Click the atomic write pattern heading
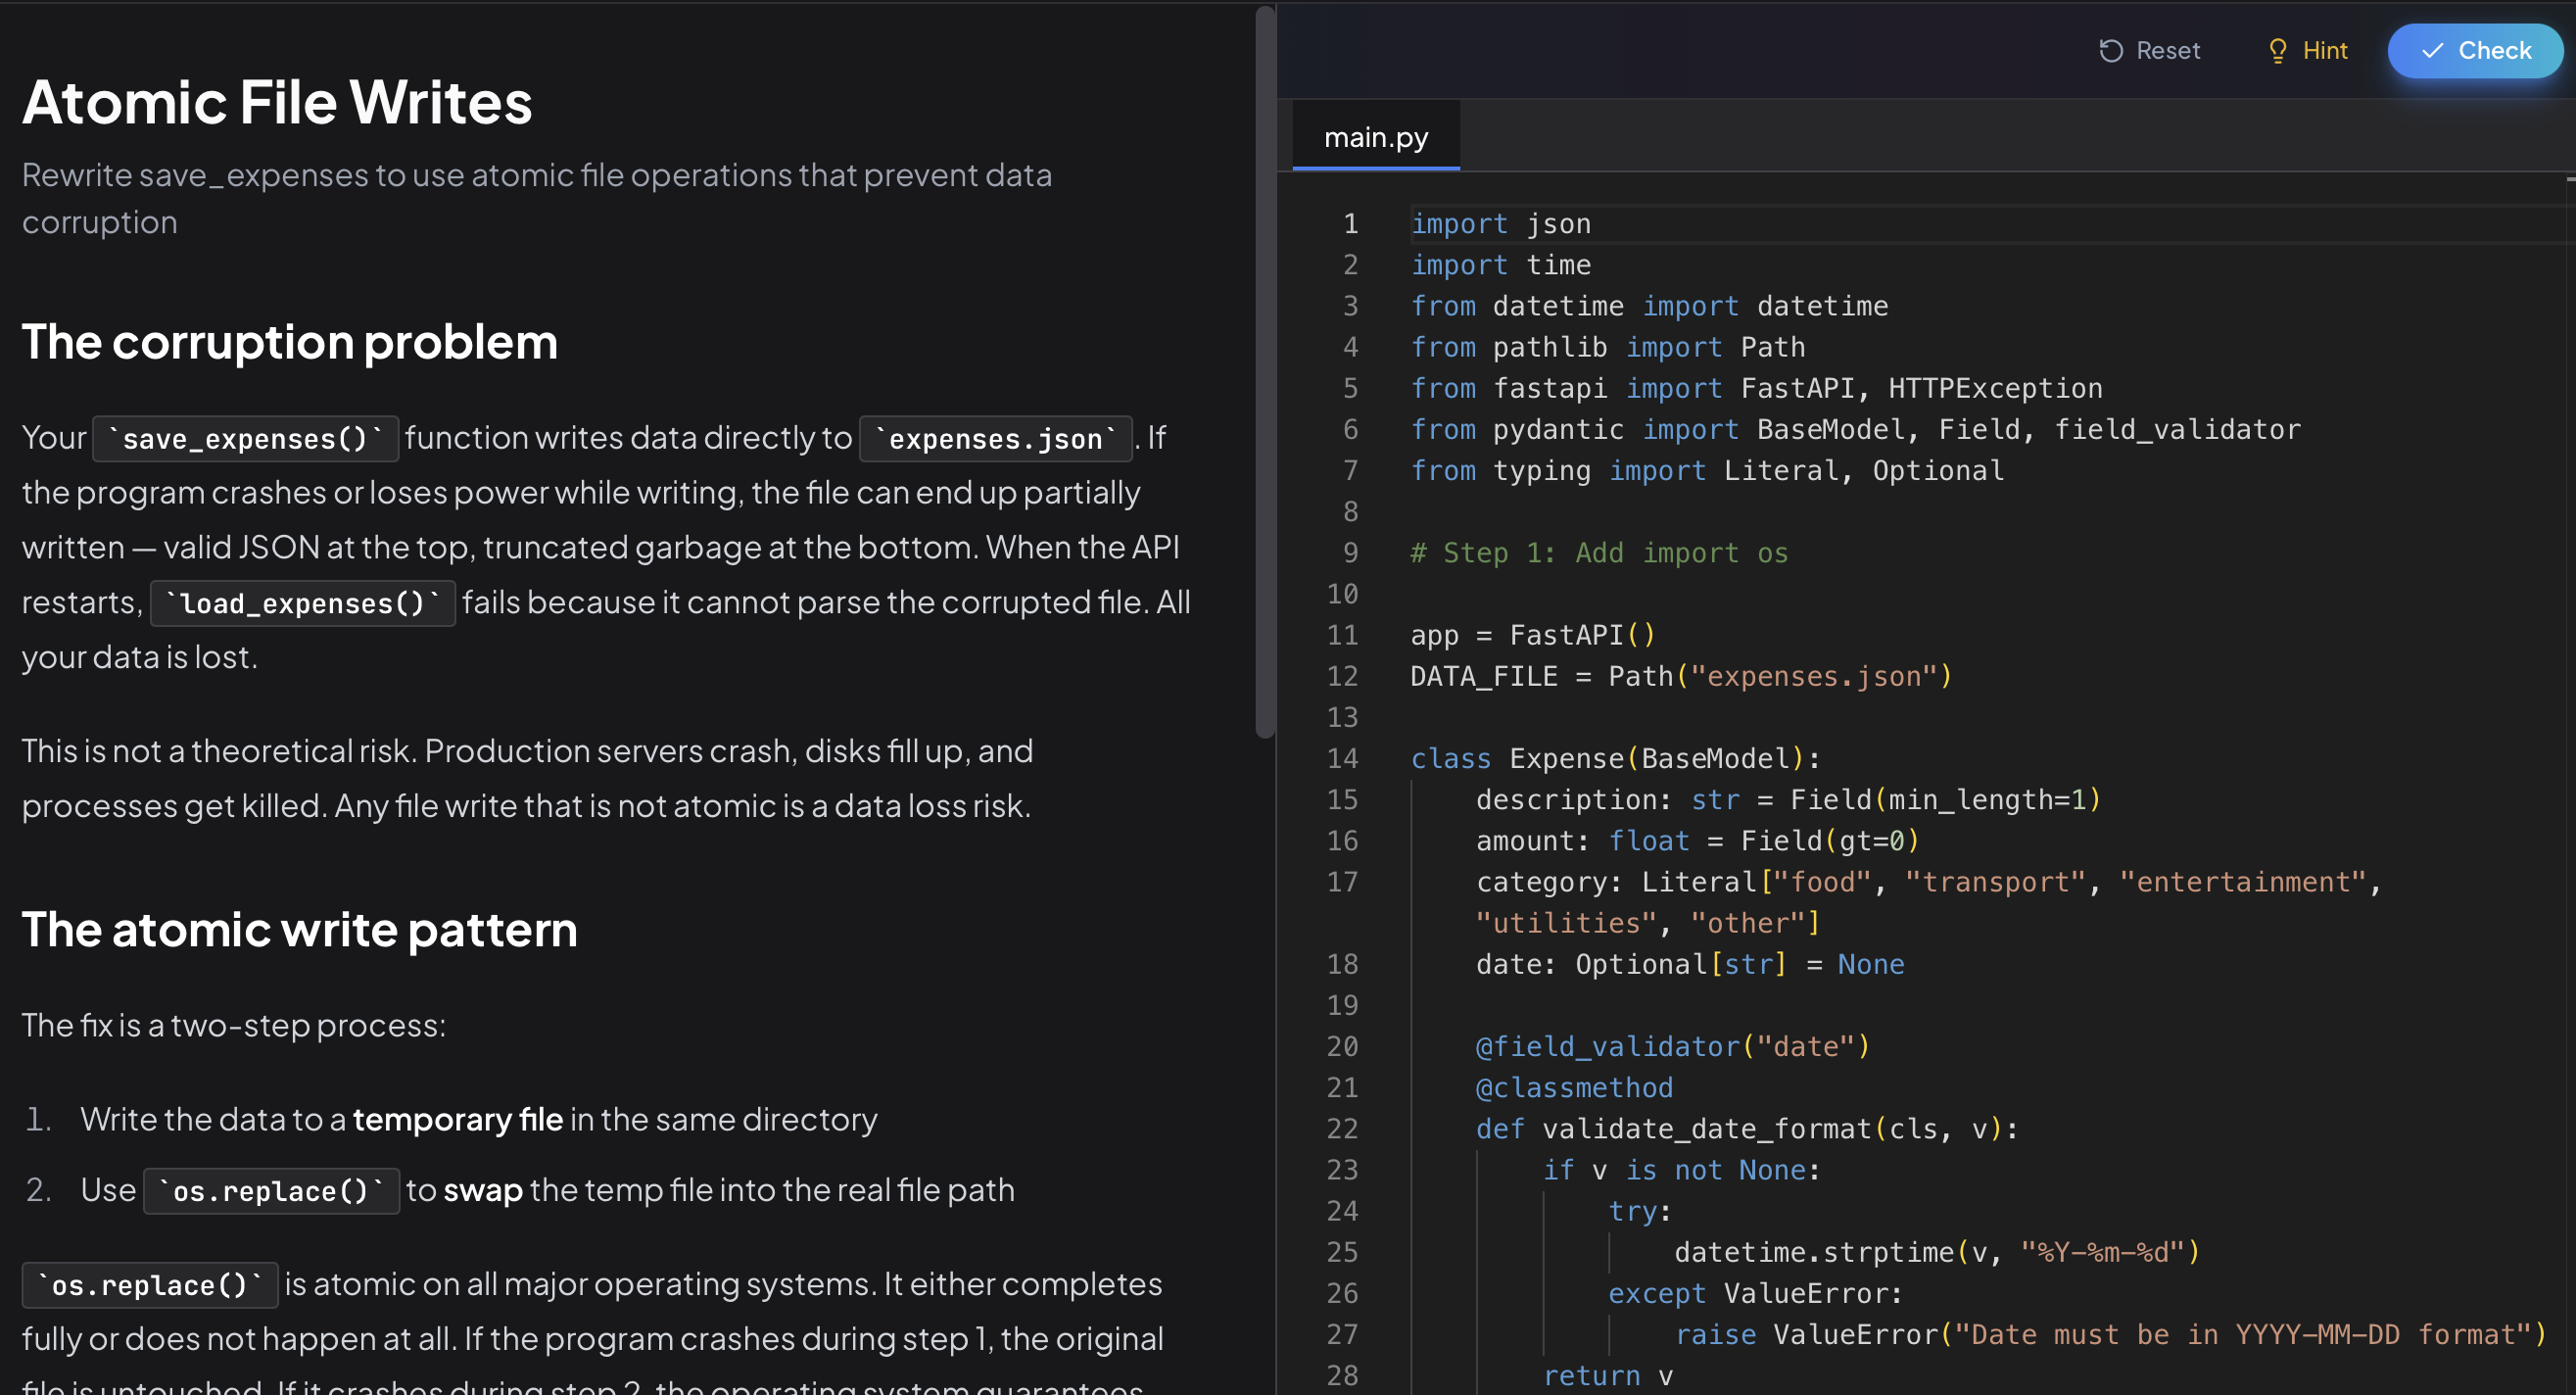 click(300, 929)
